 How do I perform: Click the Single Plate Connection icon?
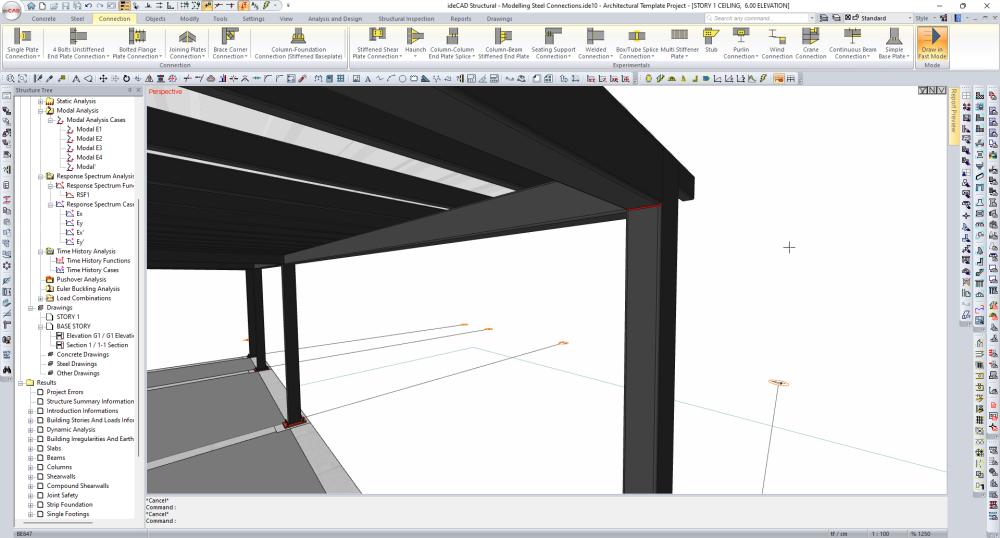[x=22, y=36]
